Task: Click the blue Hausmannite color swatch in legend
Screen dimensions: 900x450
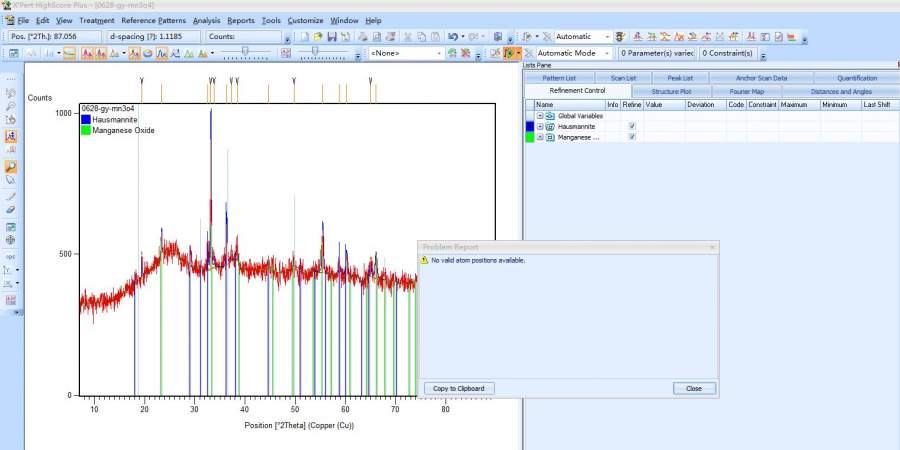Action: pyautogui.click(x=86, y=120)
